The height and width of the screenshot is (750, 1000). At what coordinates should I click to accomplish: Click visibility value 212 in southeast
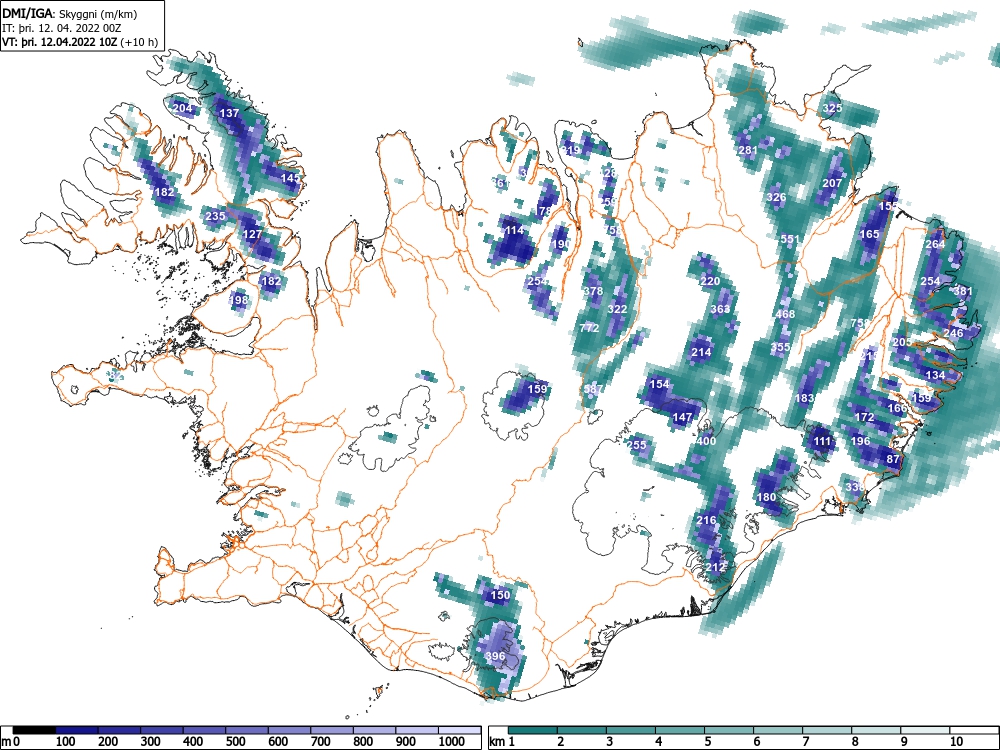point(715,567)
